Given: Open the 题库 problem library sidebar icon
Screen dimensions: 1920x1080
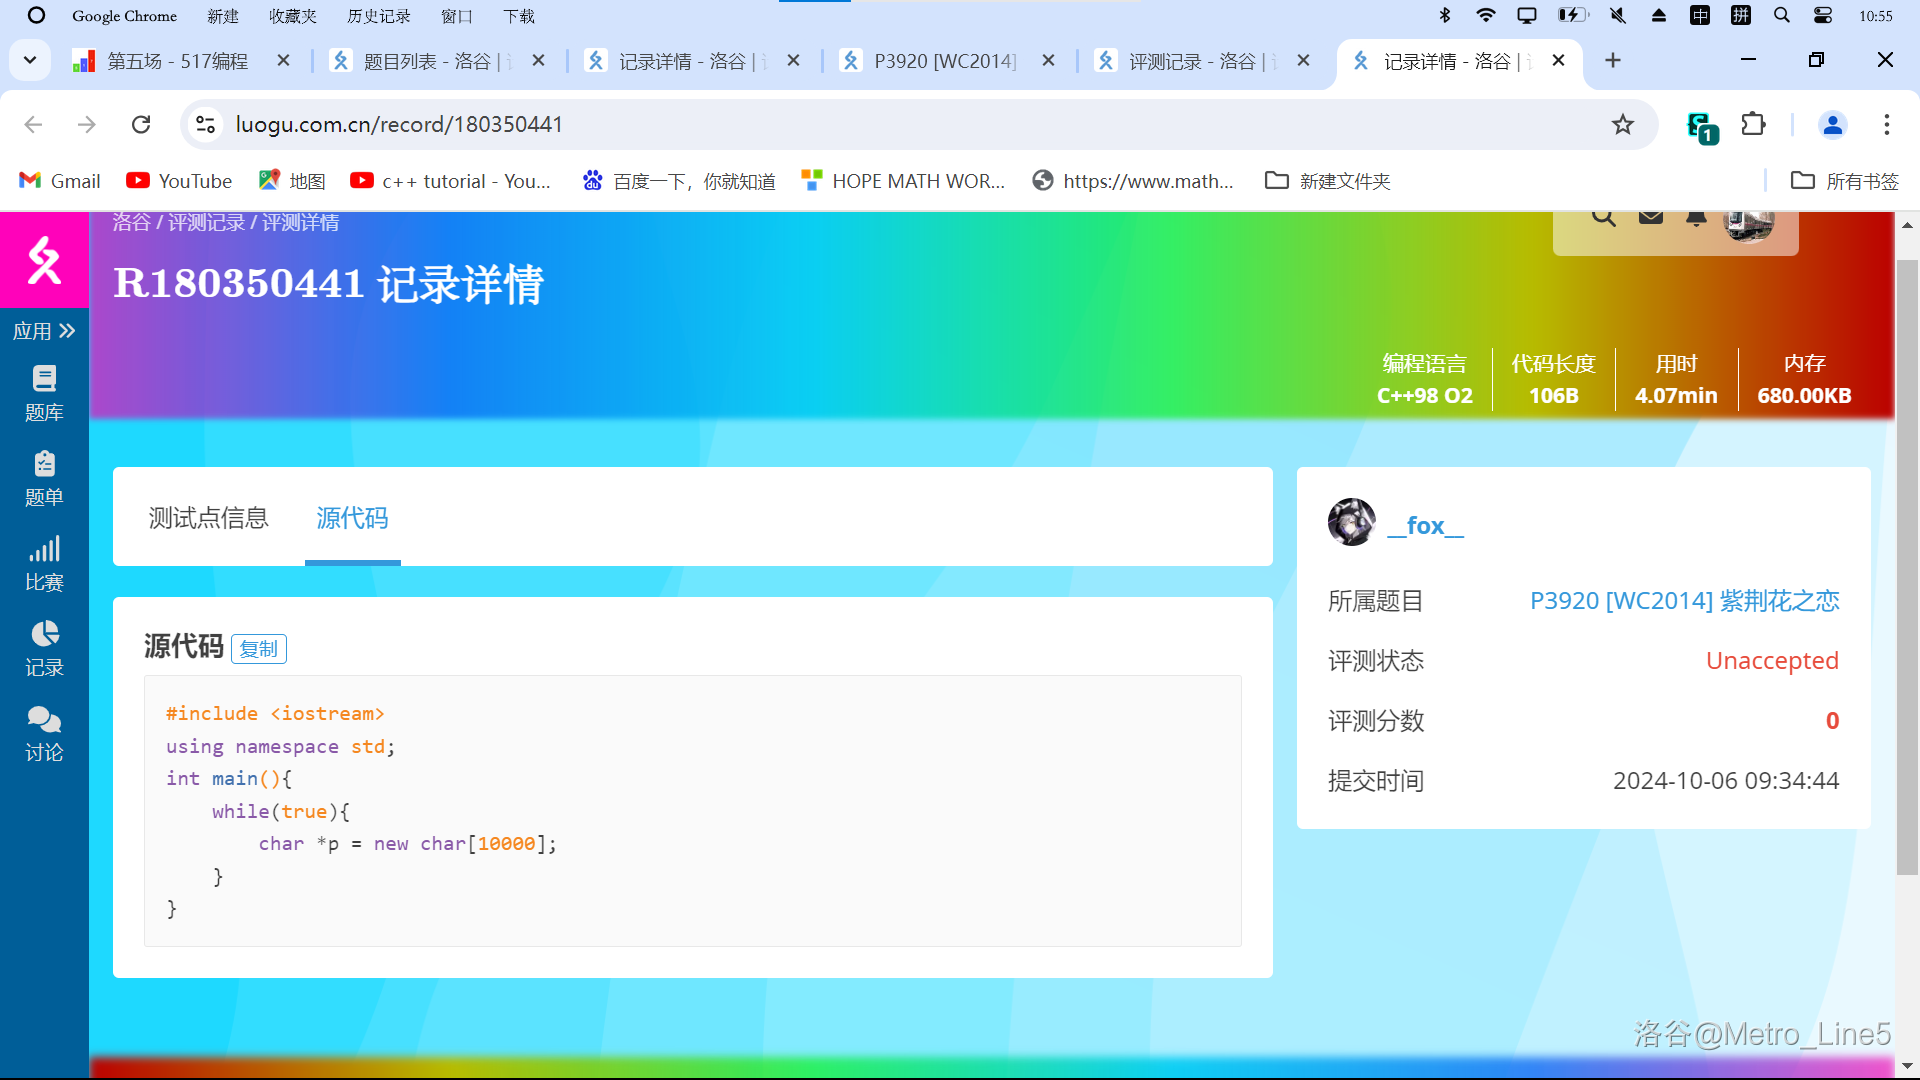Looking at the screenshot, I should click(x=44, y=392).
